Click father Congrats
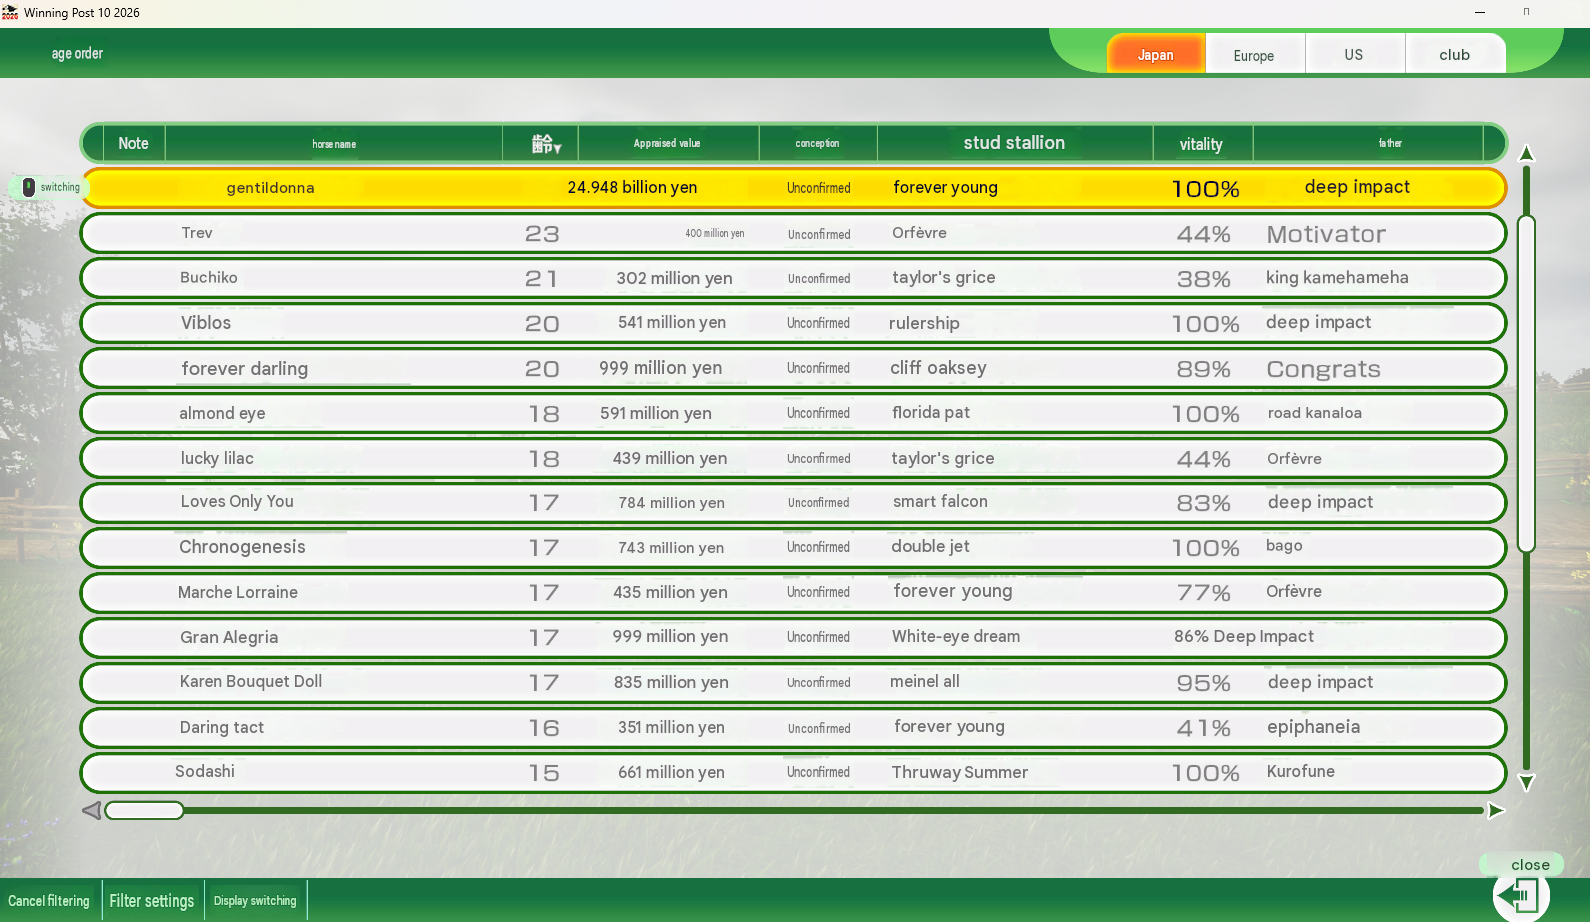Image resolution: width=1590 pixels, height=922 pixels. click(x=1323, y=369)
